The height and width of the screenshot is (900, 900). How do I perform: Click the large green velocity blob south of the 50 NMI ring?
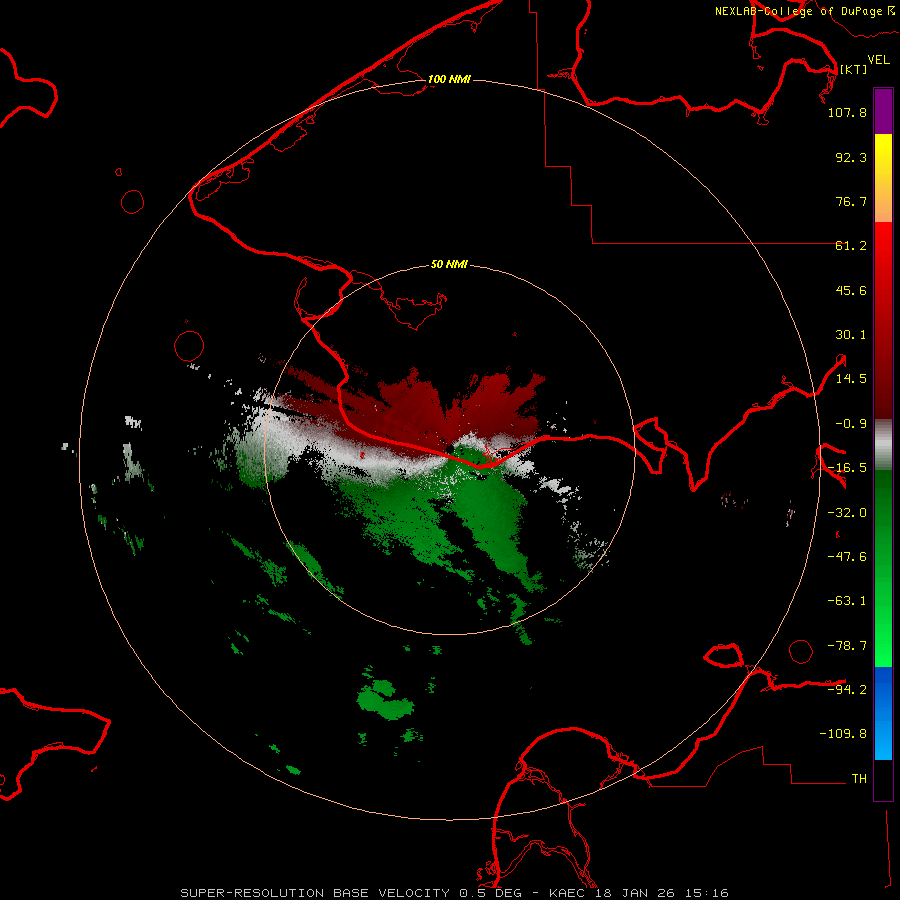385,699
